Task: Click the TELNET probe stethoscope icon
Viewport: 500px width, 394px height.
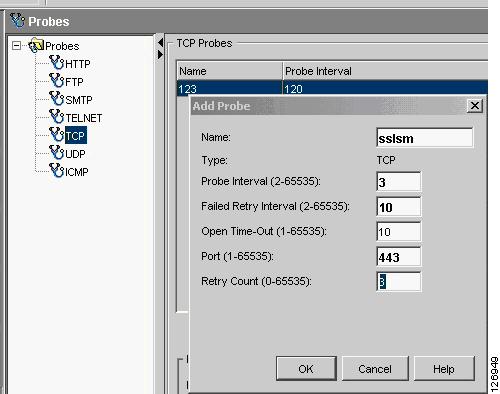Action: click(x=56, y=116)
